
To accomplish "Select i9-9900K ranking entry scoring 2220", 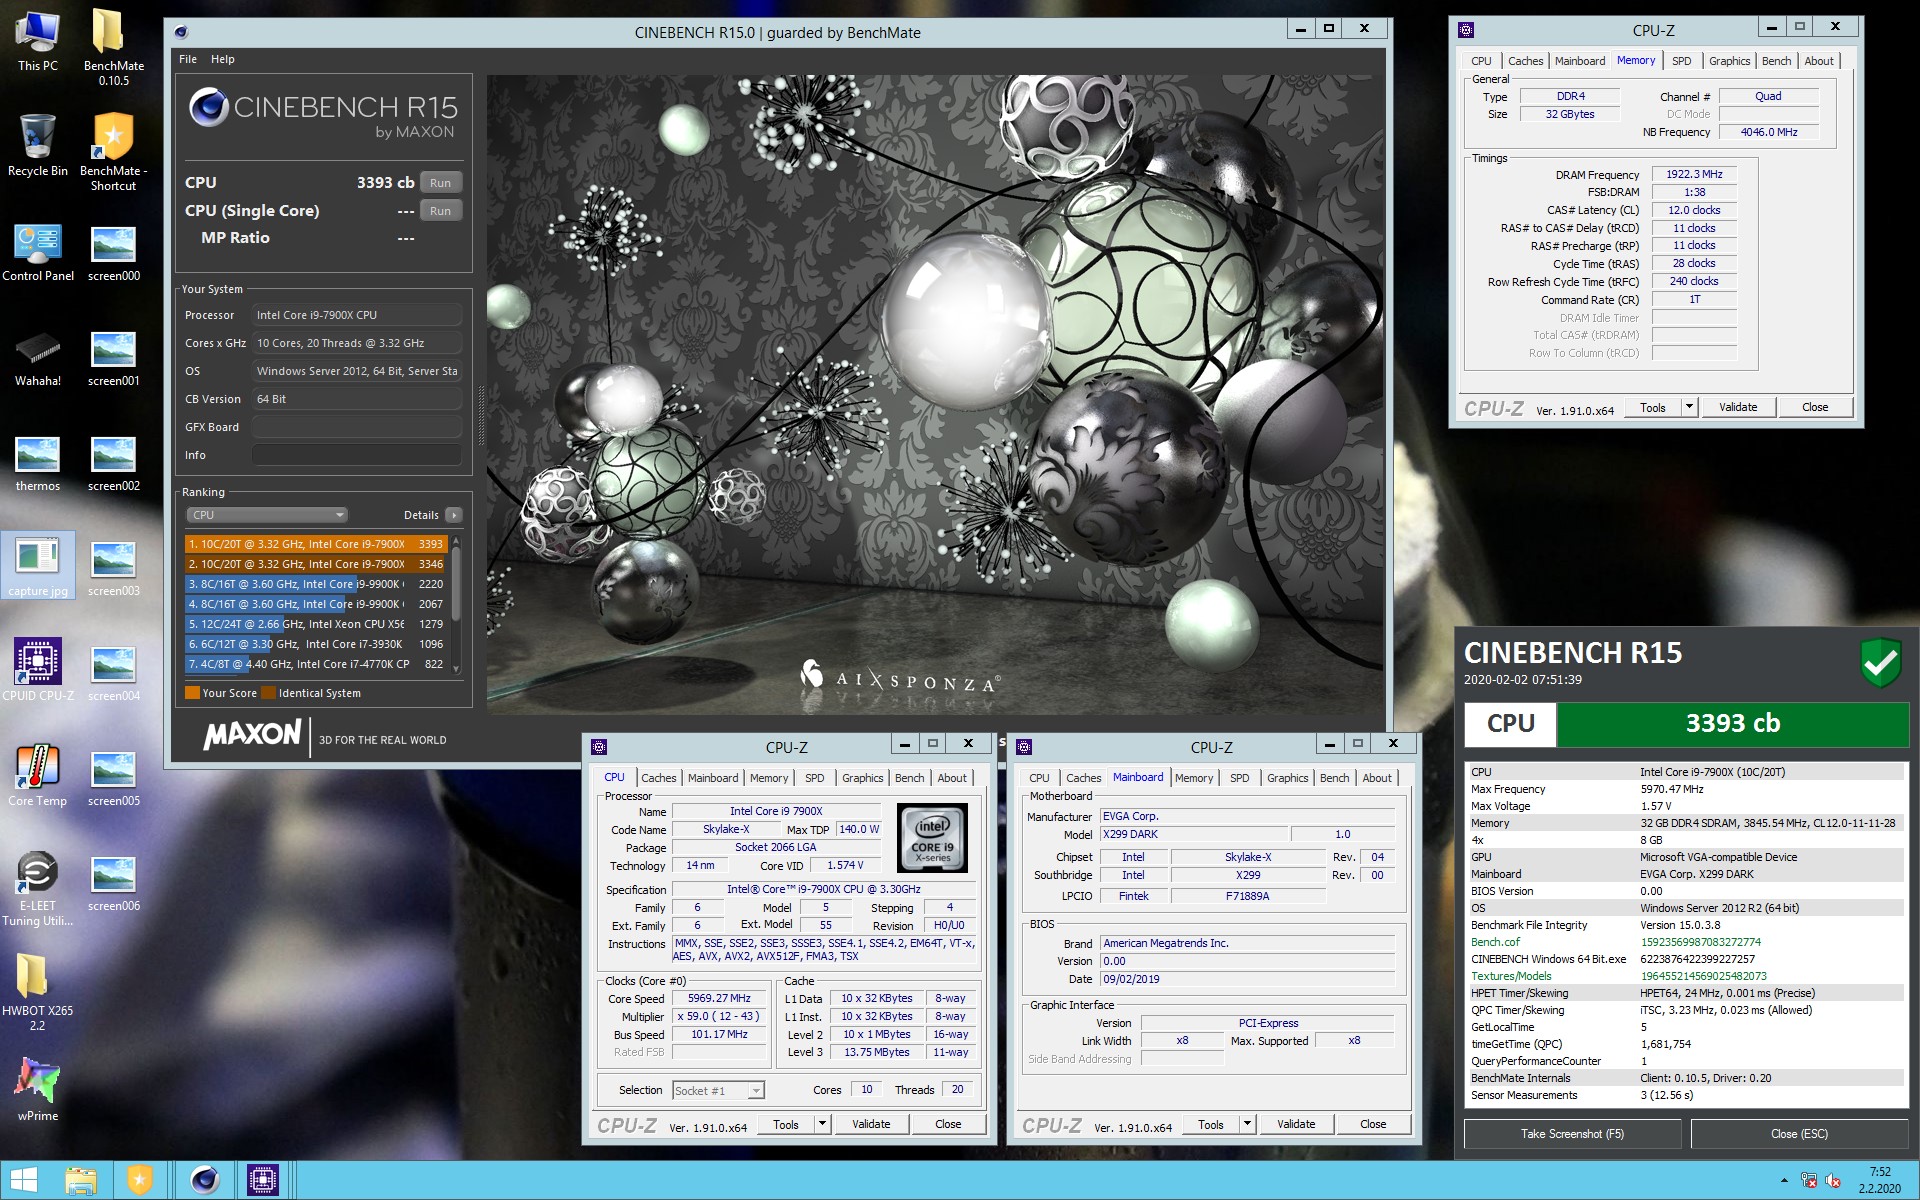I will tap(316, 584).
